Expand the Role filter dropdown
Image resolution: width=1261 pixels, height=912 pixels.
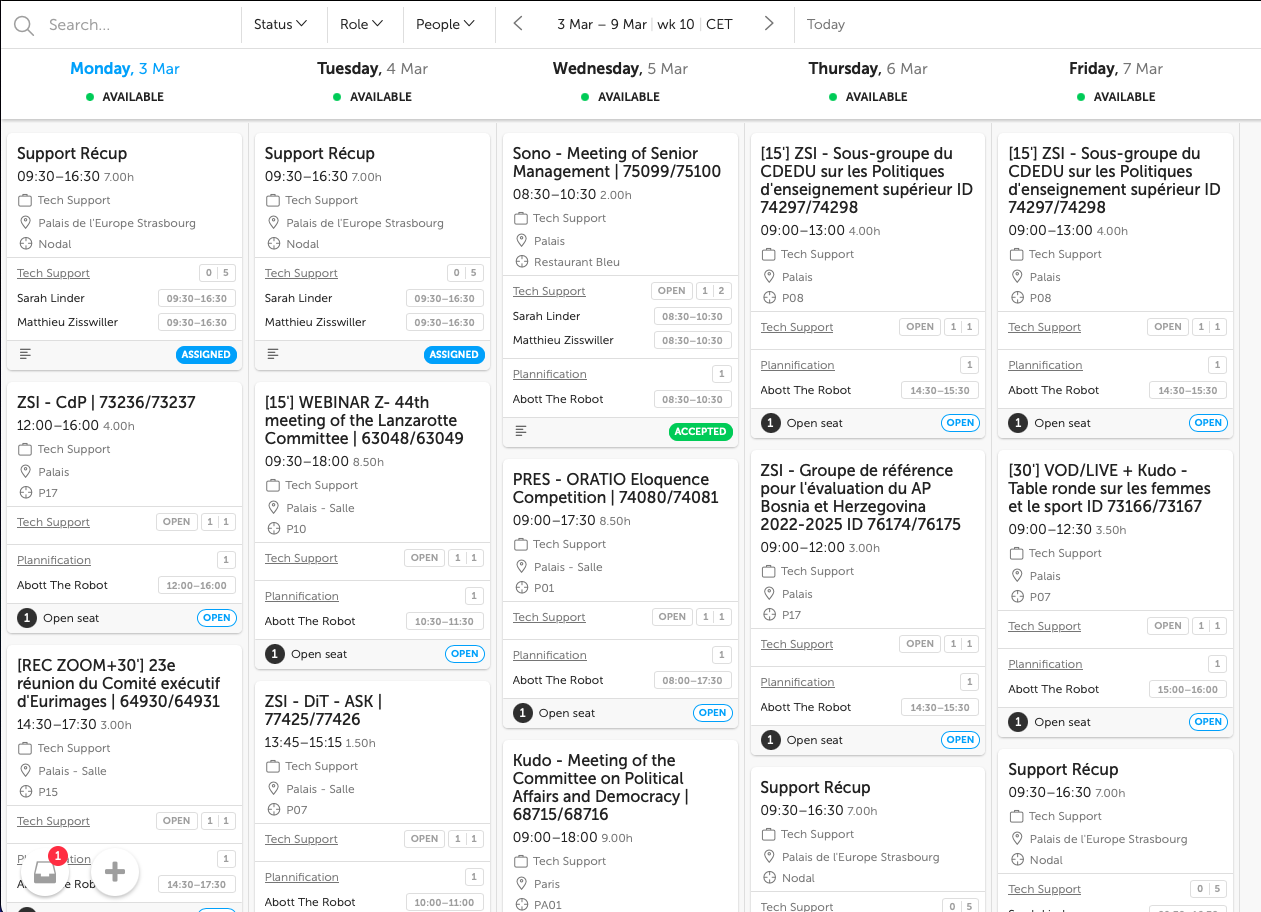tap(361, 24)
